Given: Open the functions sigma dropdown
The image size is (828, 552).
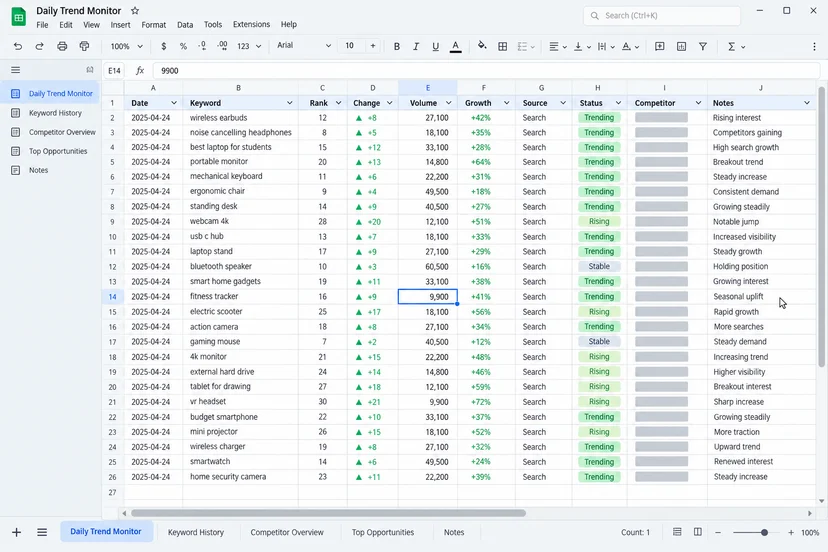Looking at the screenshot, I should click(736, 46).
